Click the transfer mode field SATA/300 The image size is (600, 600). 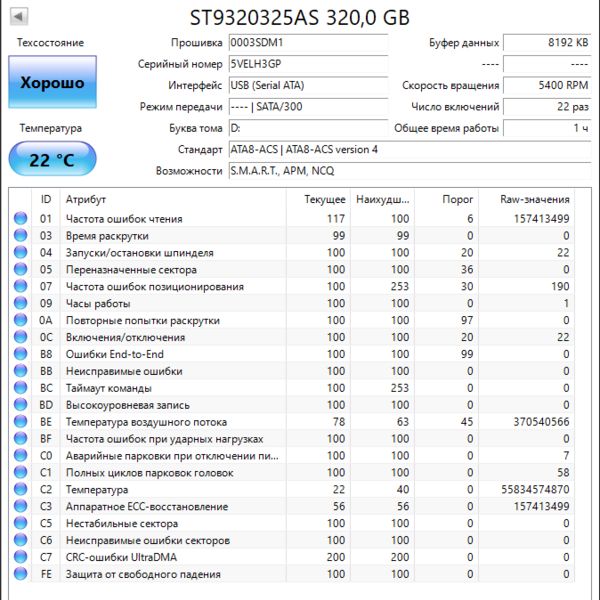tap(308, 107)
